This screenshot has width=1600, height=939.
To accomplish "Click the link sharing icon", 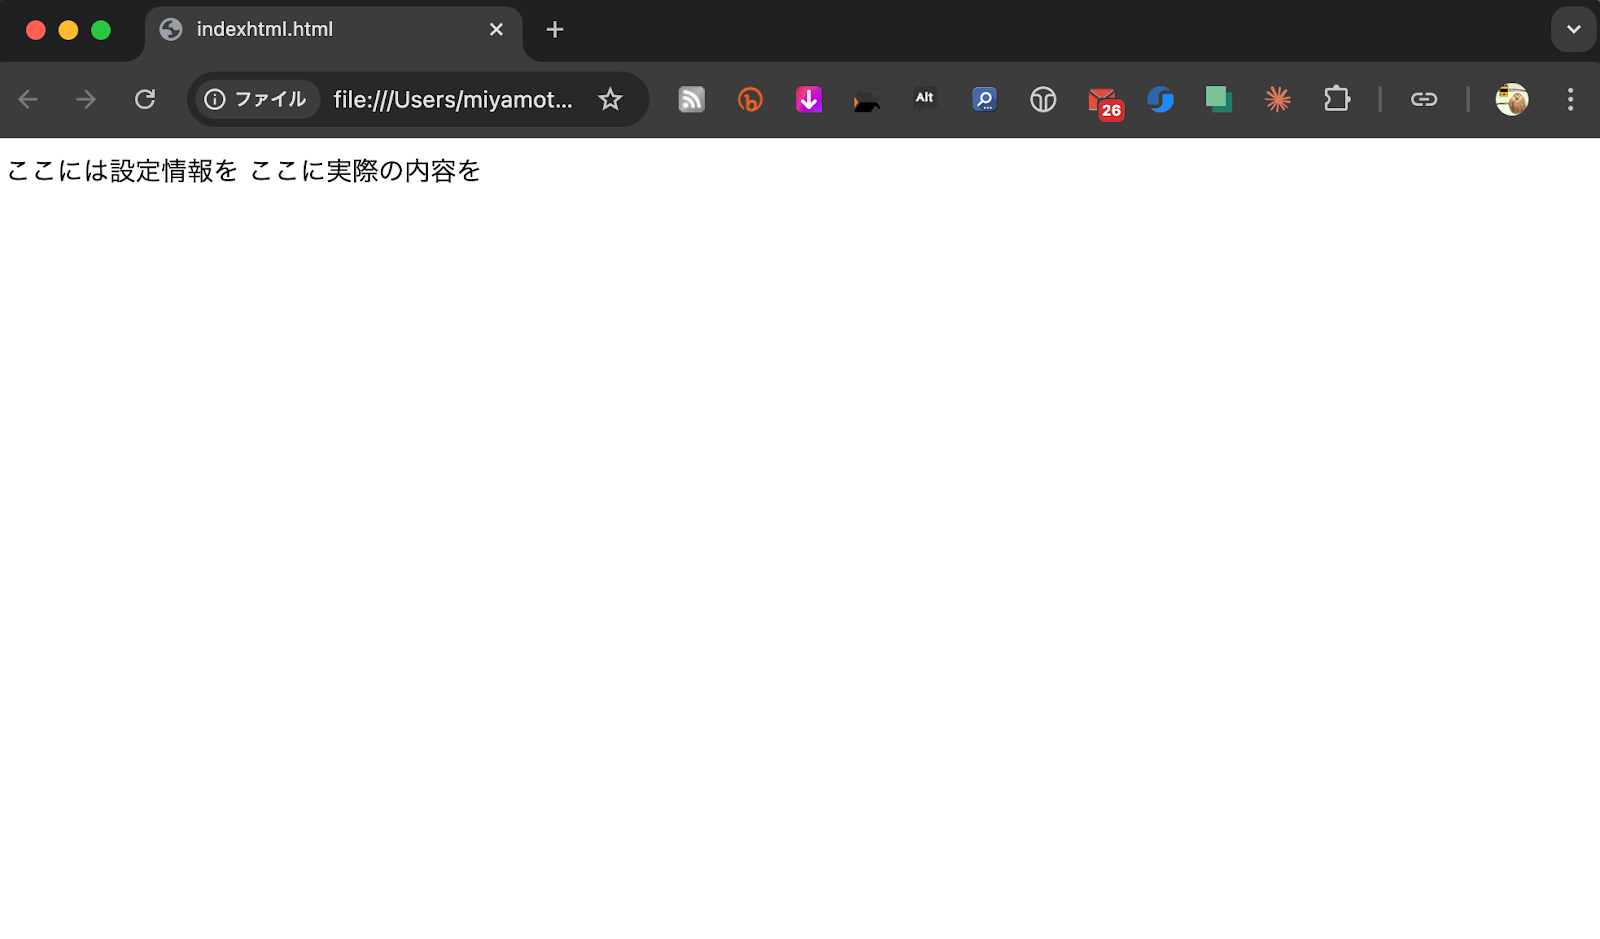I will 1423,99.
